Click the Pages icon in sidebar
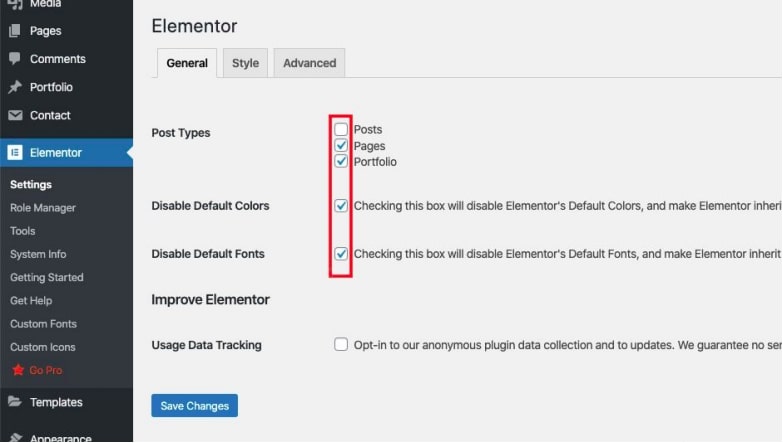Viewport: 783px width, 443px height. (x=15, y=31)
